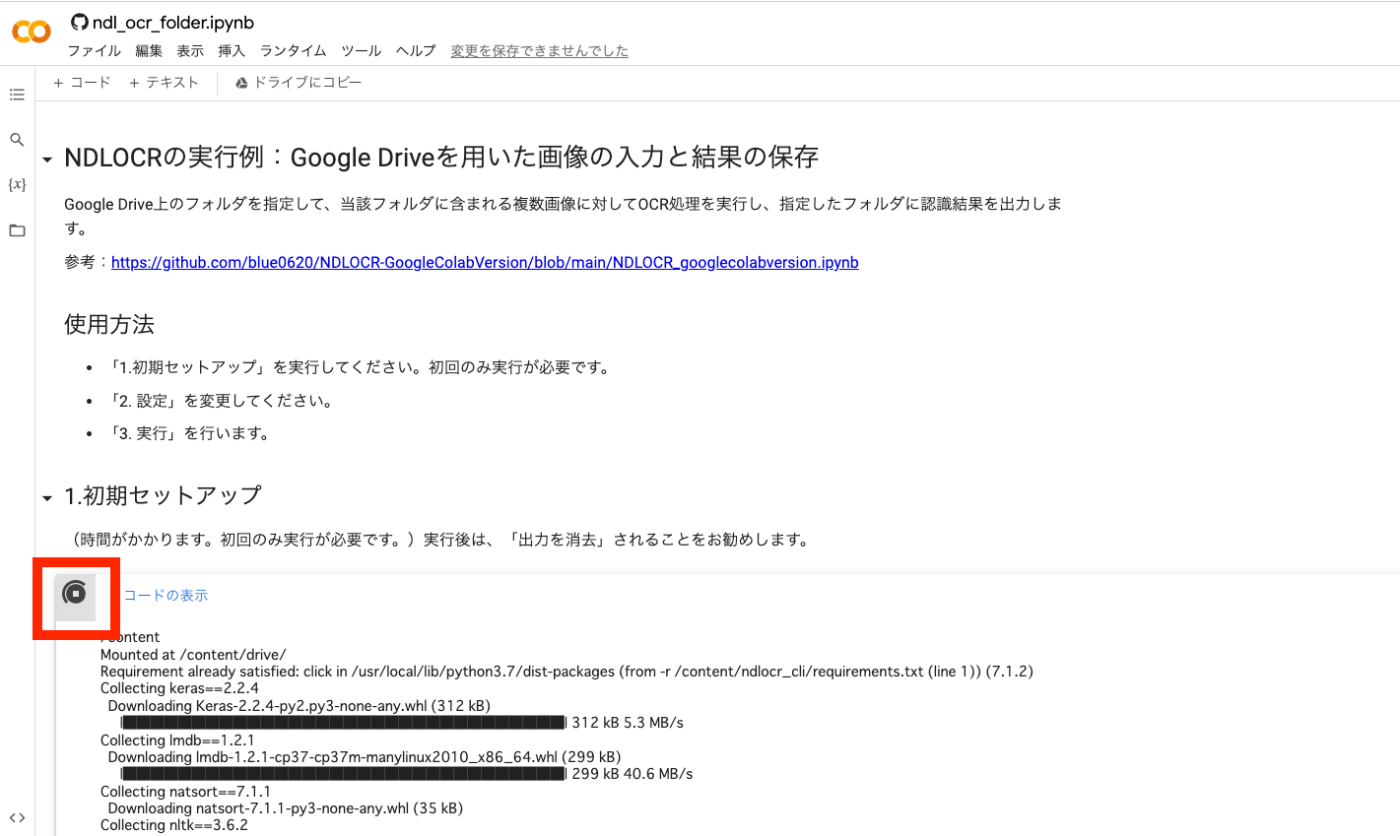This screenshot has height=836, width=1400.
Task: Open the ランタイム menu
Action: pos(293,51)
